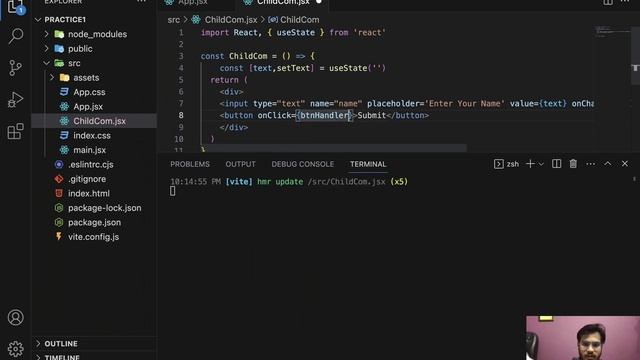
Task: Kill the terminal with the trash icon
Action: 573,164
